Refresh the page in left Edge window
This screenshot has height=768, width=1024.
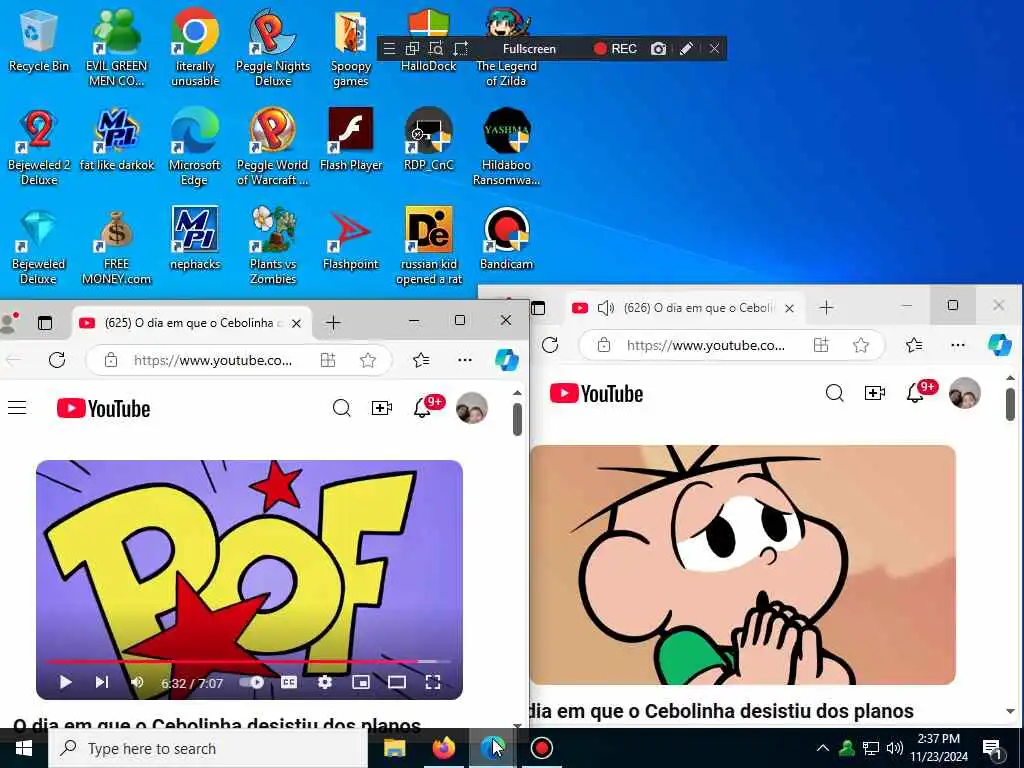57,360
